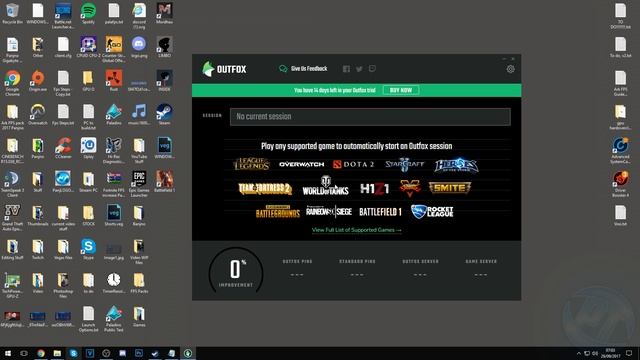The image size is (640, 360).
Task: Open Outfox's Facebook page icon
Action: pos(346,69)
